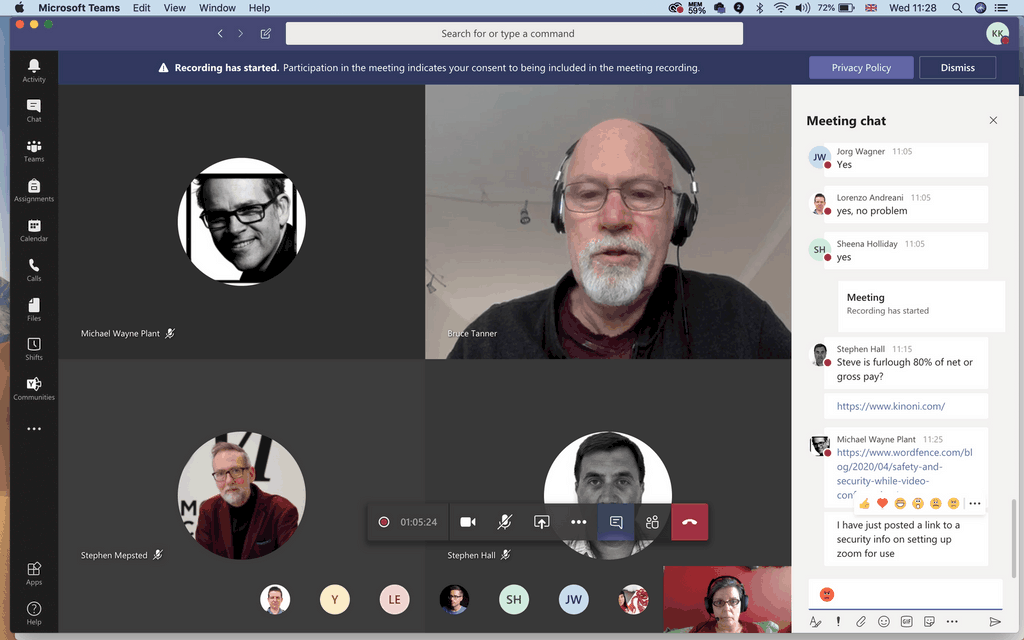
Task: Show participants panel from meeting toolbar
Action: point(652,522)
